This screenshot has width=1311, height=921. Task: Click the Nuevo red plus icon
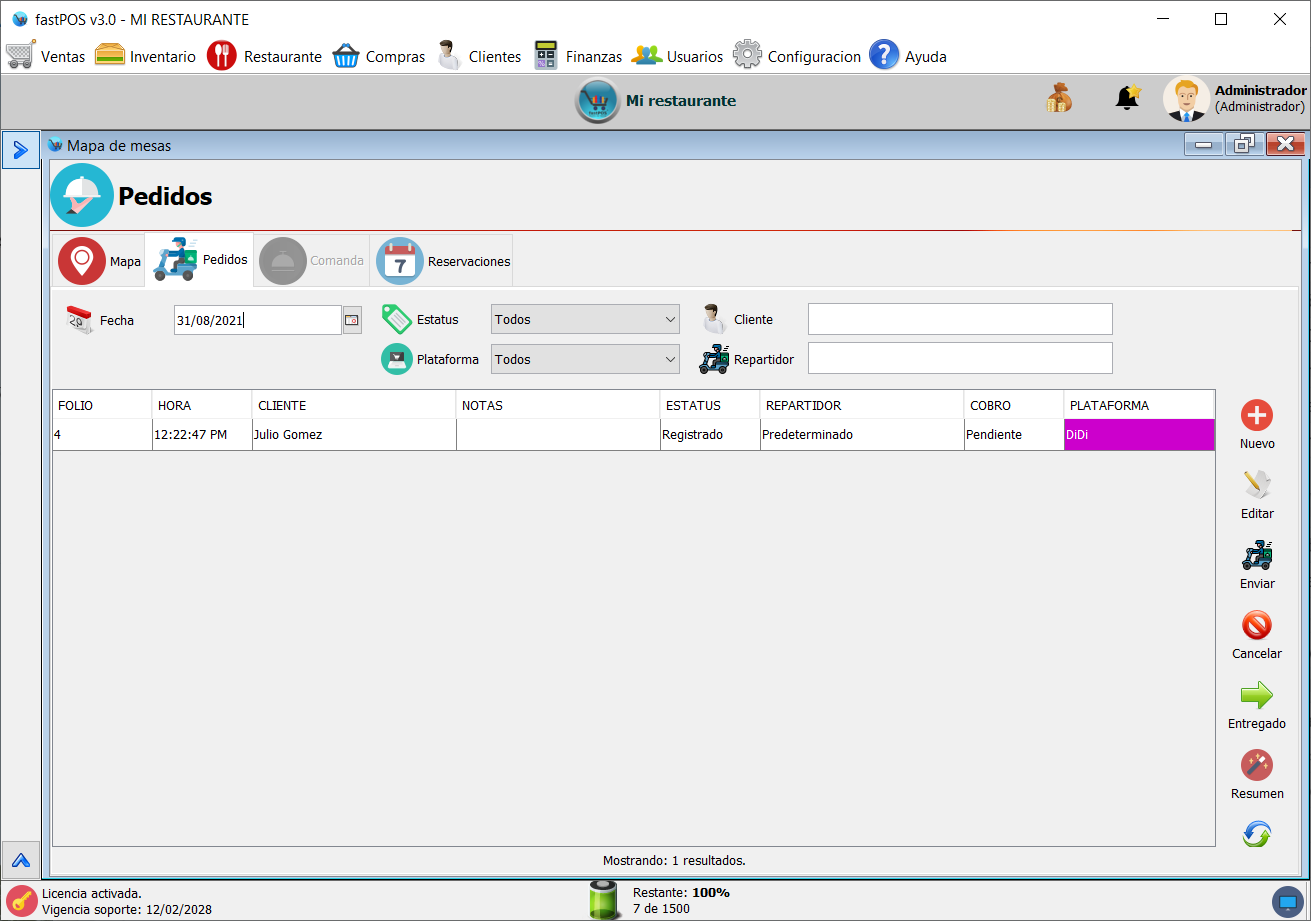point(1257,415)
